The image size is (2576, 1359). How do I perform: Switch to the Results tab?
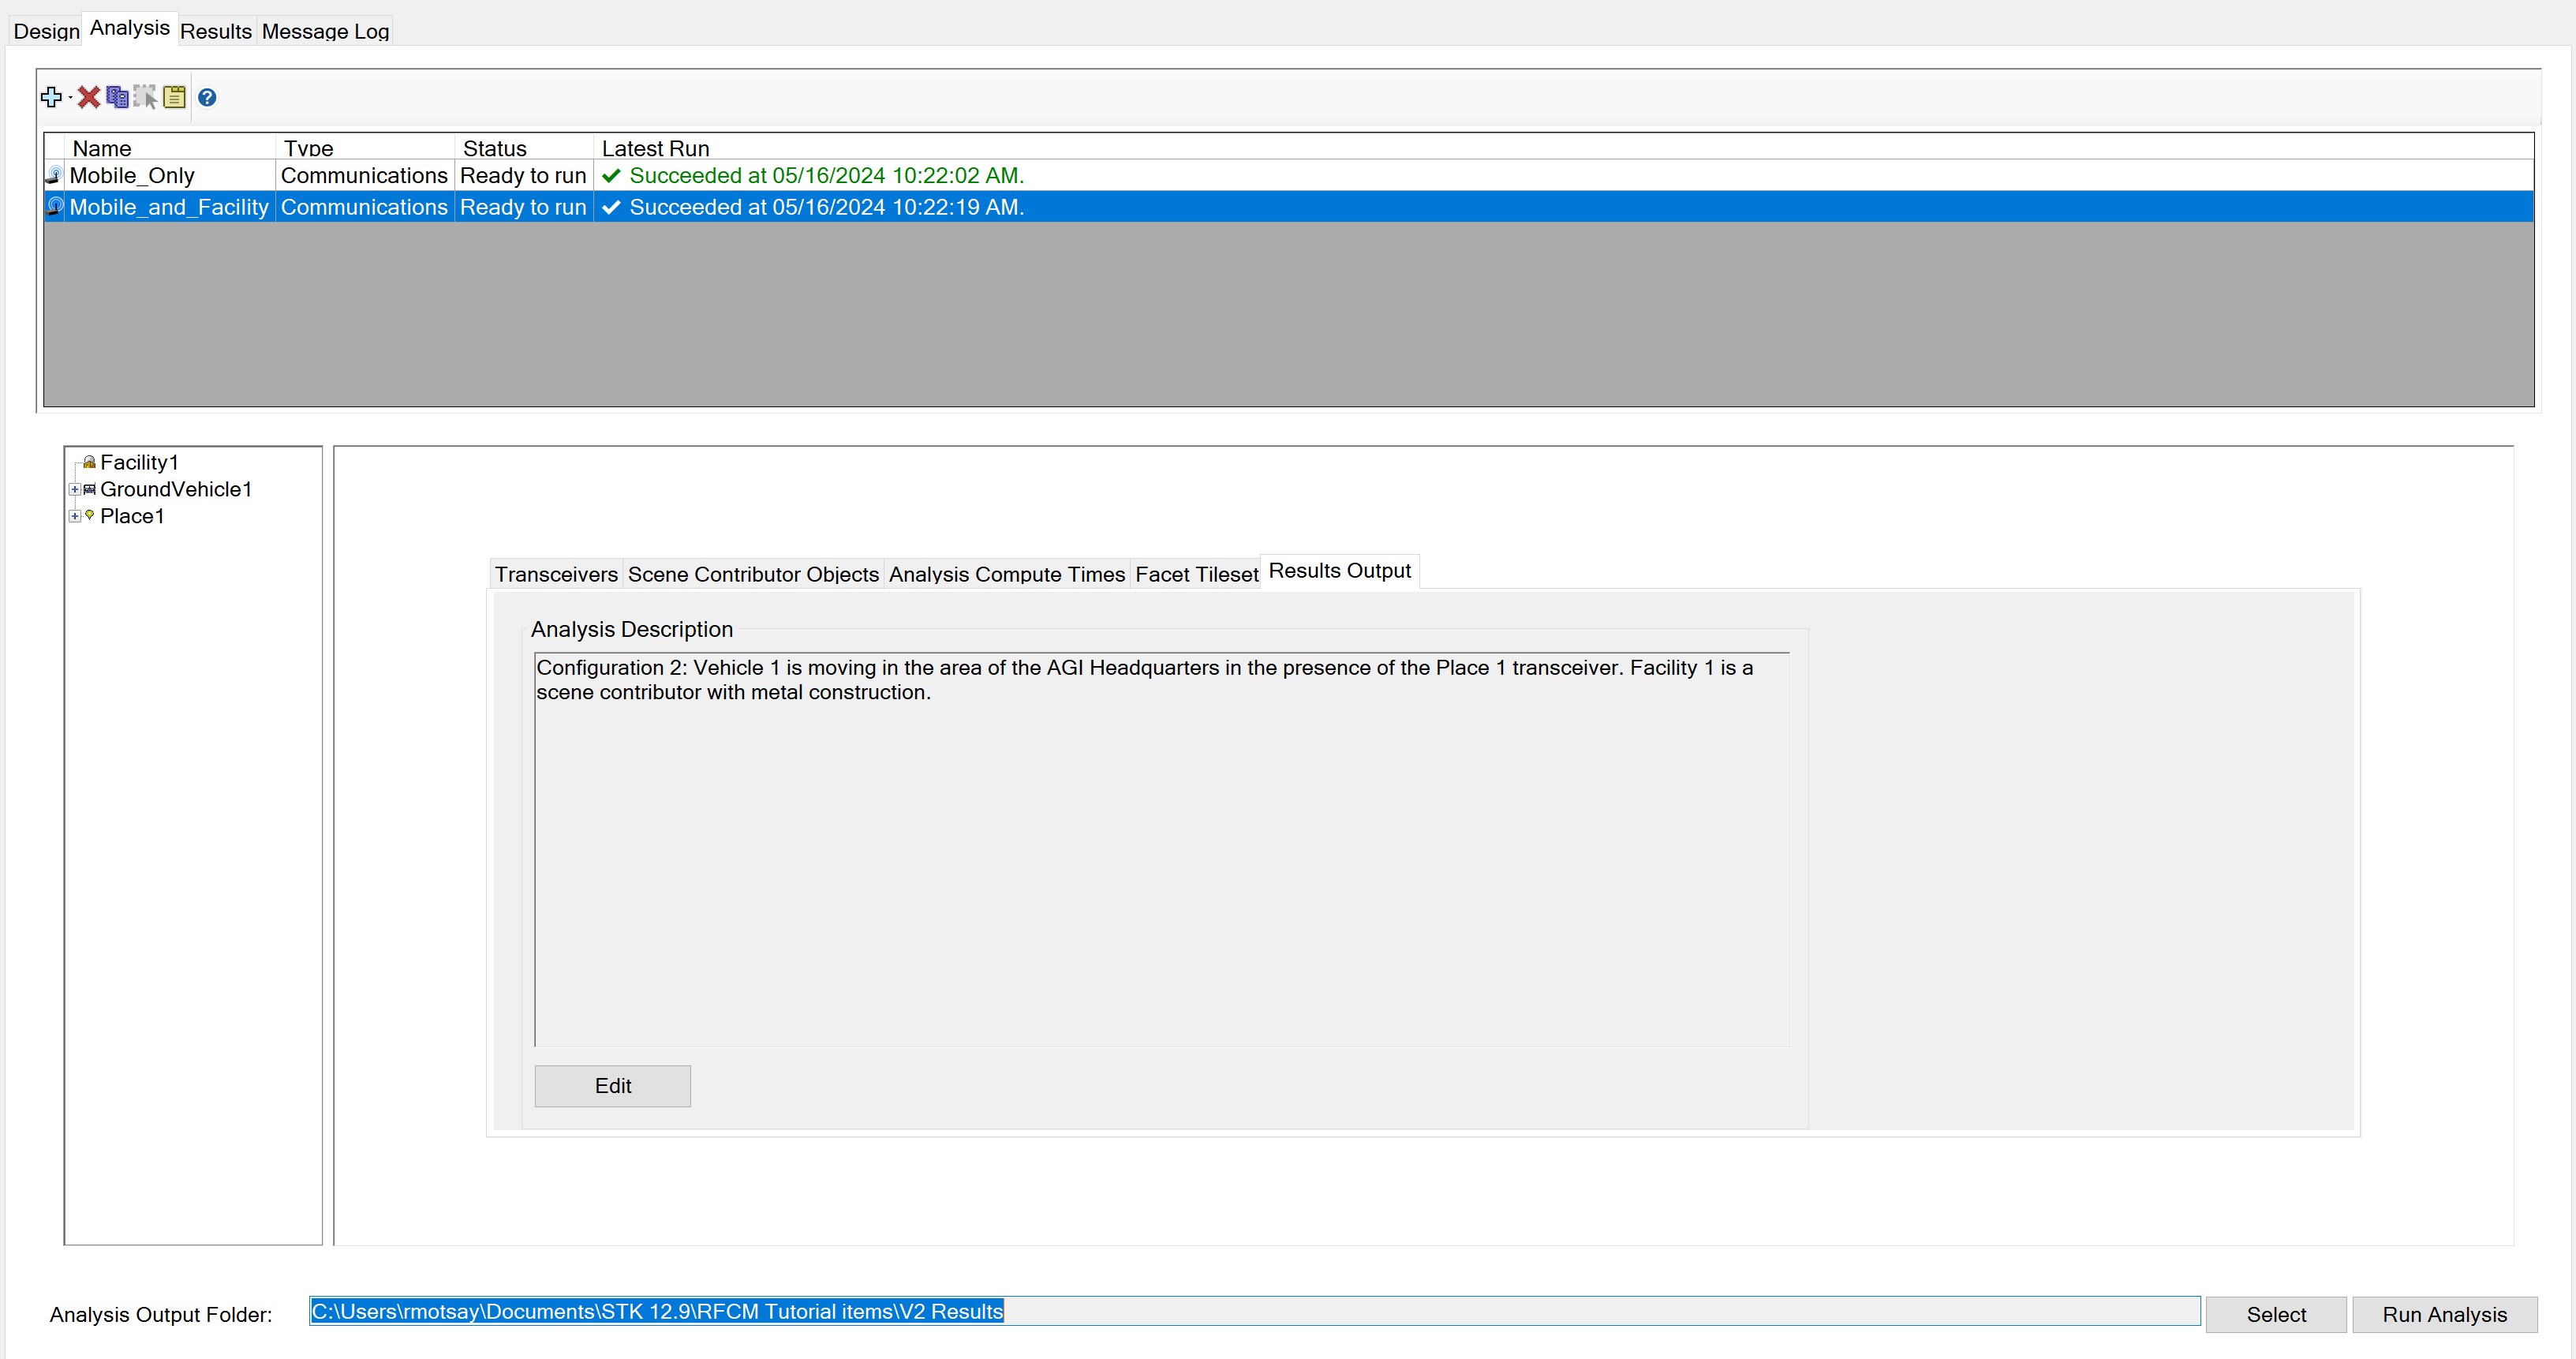click(215, 31)
